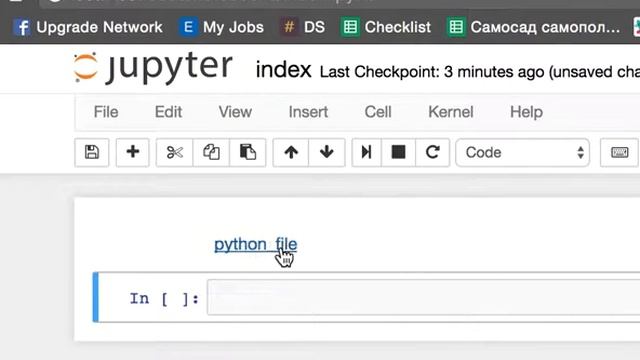This screenshot has height=360, width=640.
Task: Open Upgrade Network Facebook bookmark
Action: 88,27
